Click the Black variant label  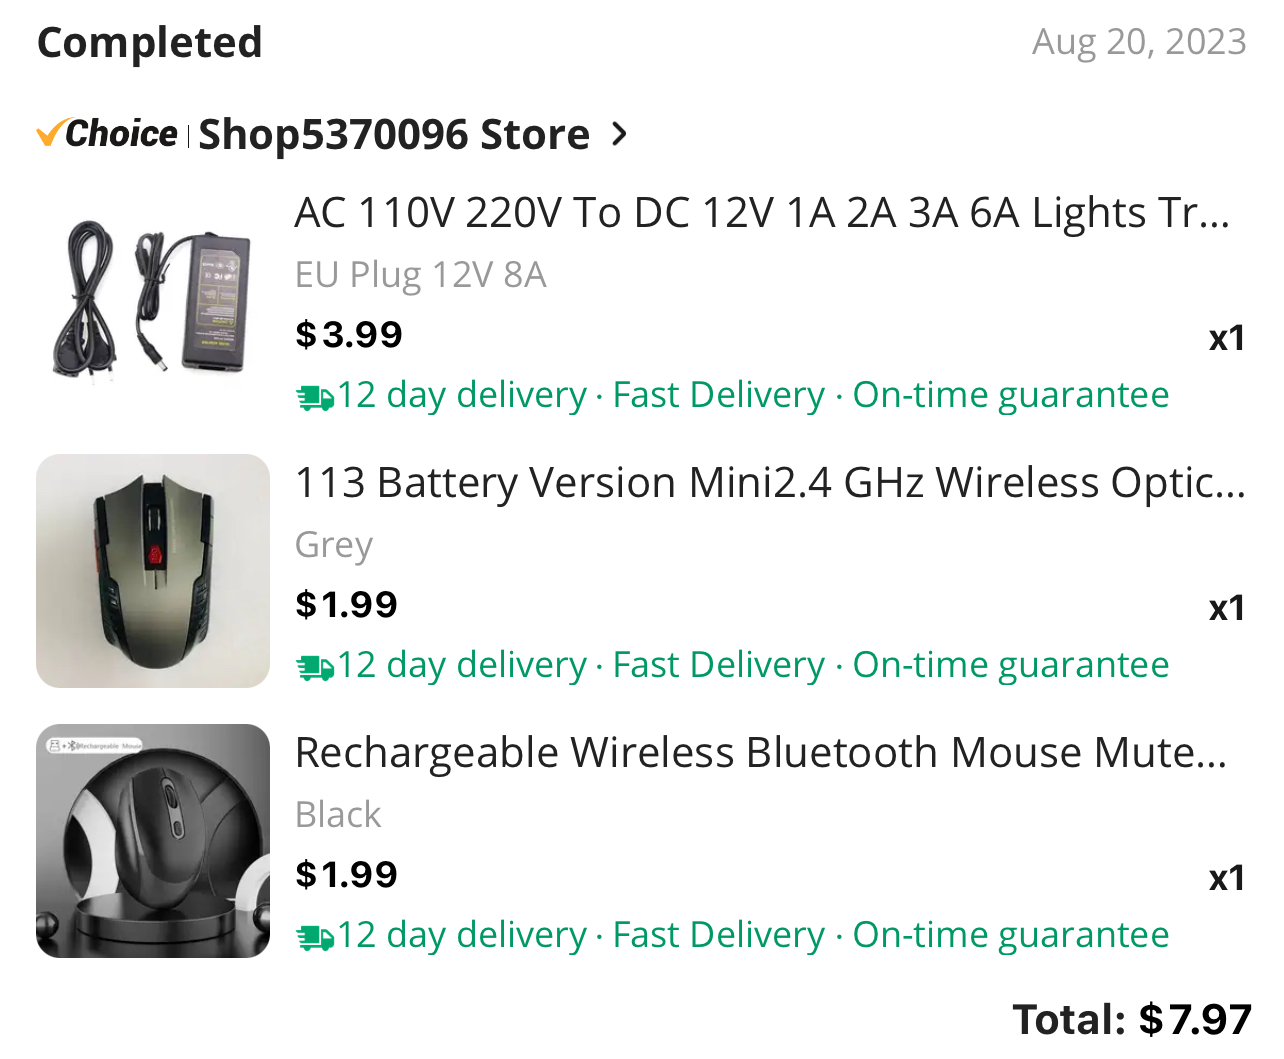(x=338, y=815)
